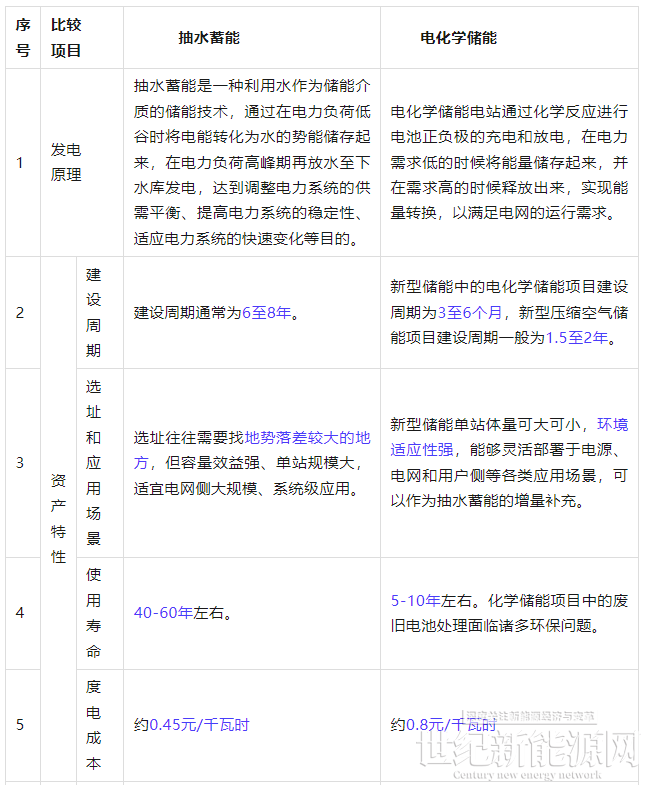Click the blue text '1.5至2年'
Viewport: 647px width, 785px height.
(576, 338)
